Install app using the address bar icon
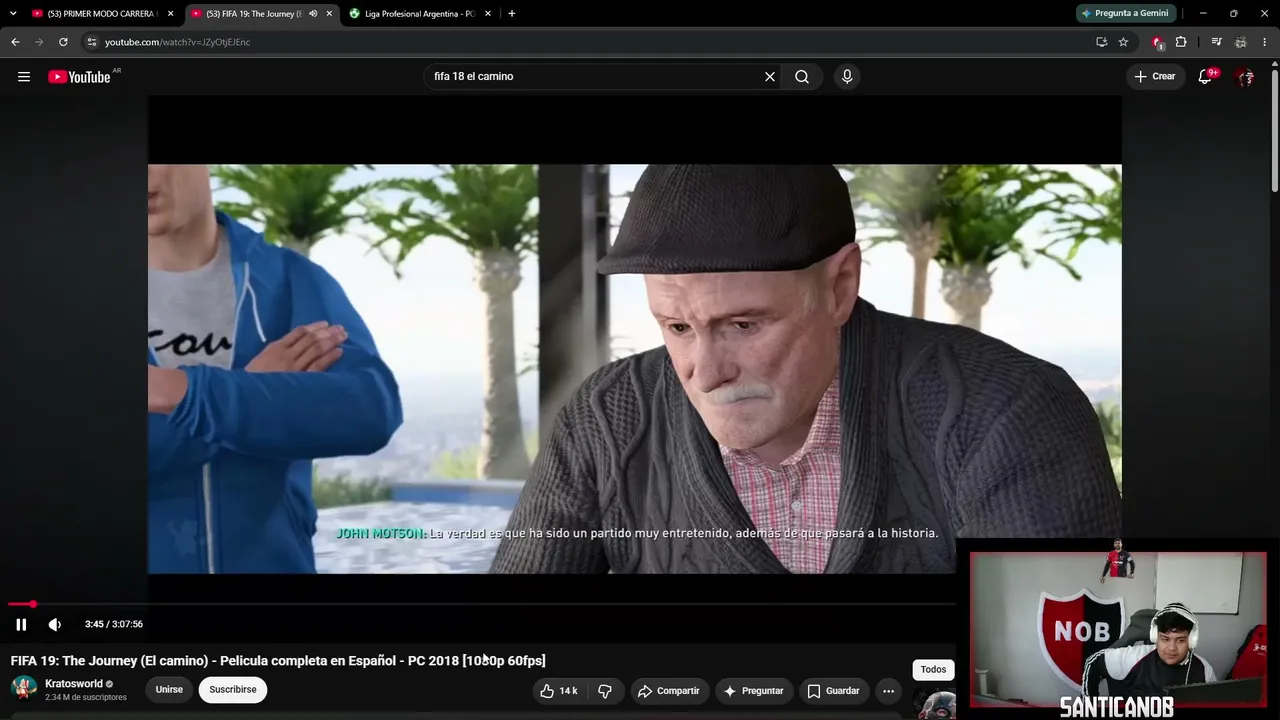The height and width of the screenshot is (720, 1280). coord(1101,42)
